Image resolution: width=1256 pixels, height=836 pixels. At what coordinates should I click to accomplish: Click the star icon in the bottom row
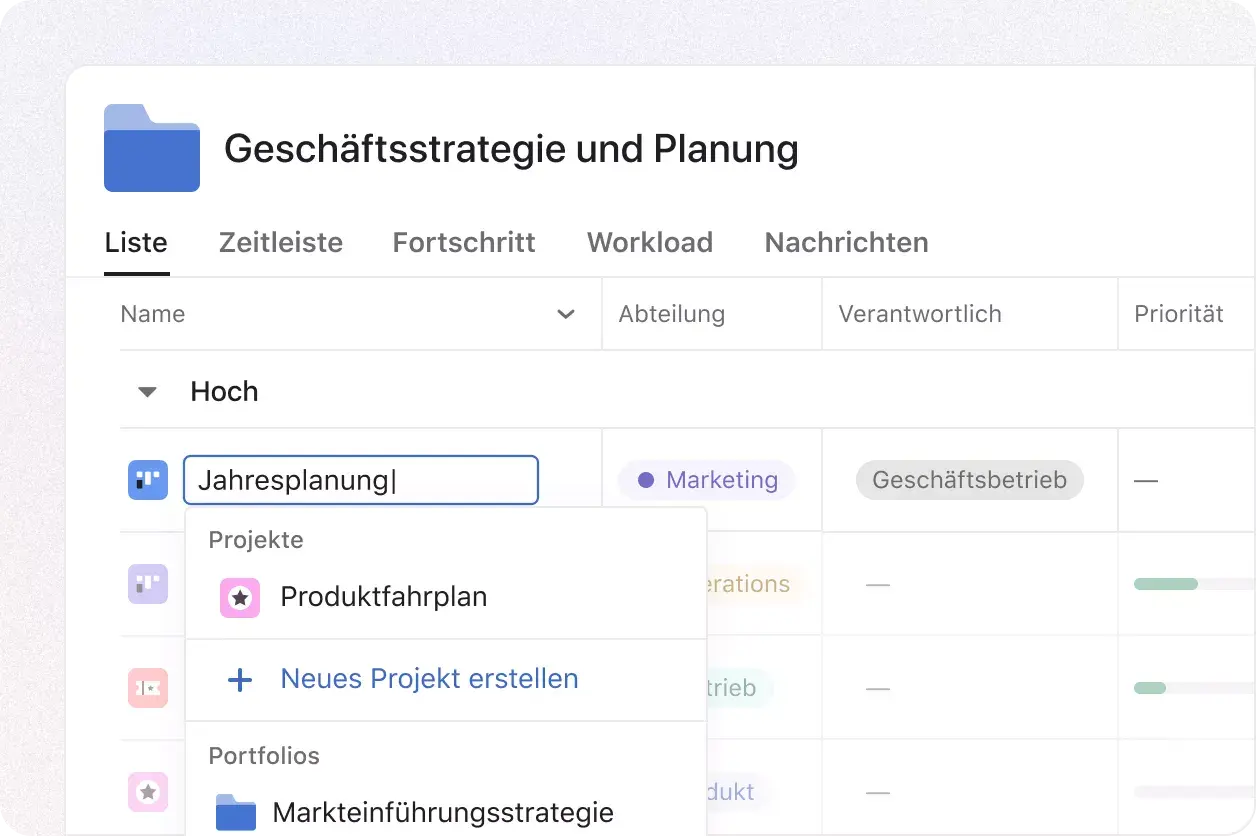(x=147, y=792)
